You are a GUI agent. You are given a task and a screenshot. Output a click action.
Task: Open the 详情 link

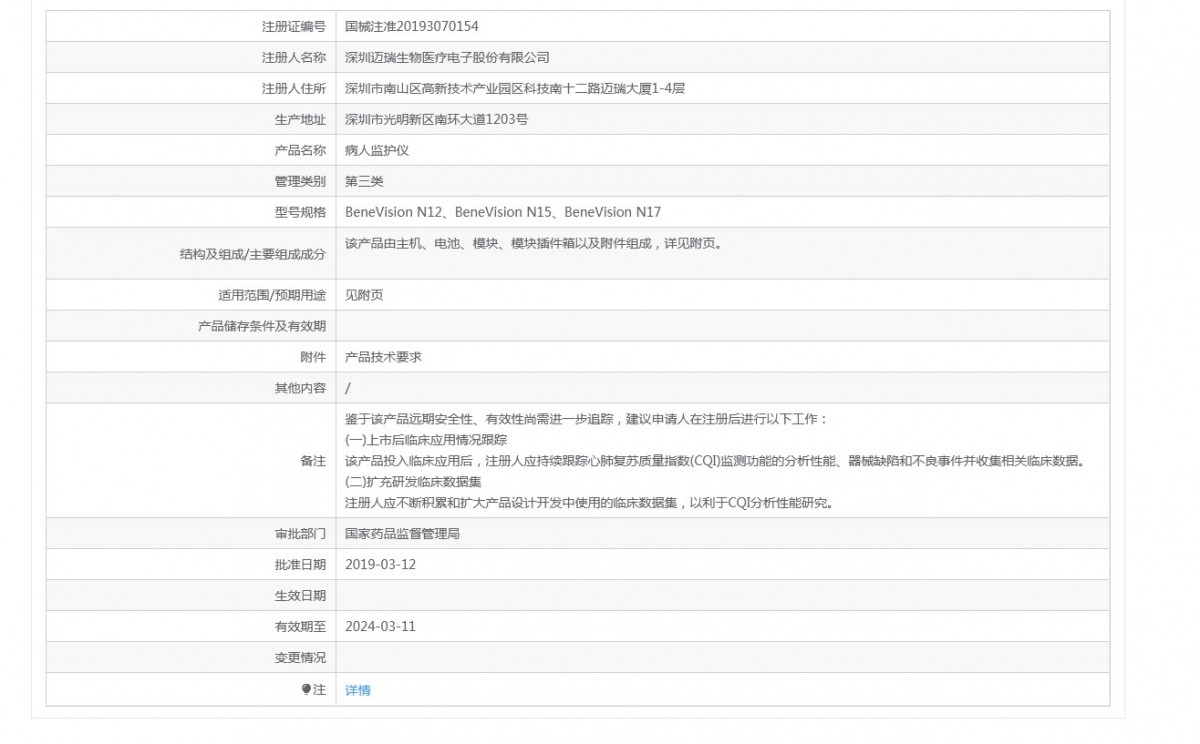point(357,690)
